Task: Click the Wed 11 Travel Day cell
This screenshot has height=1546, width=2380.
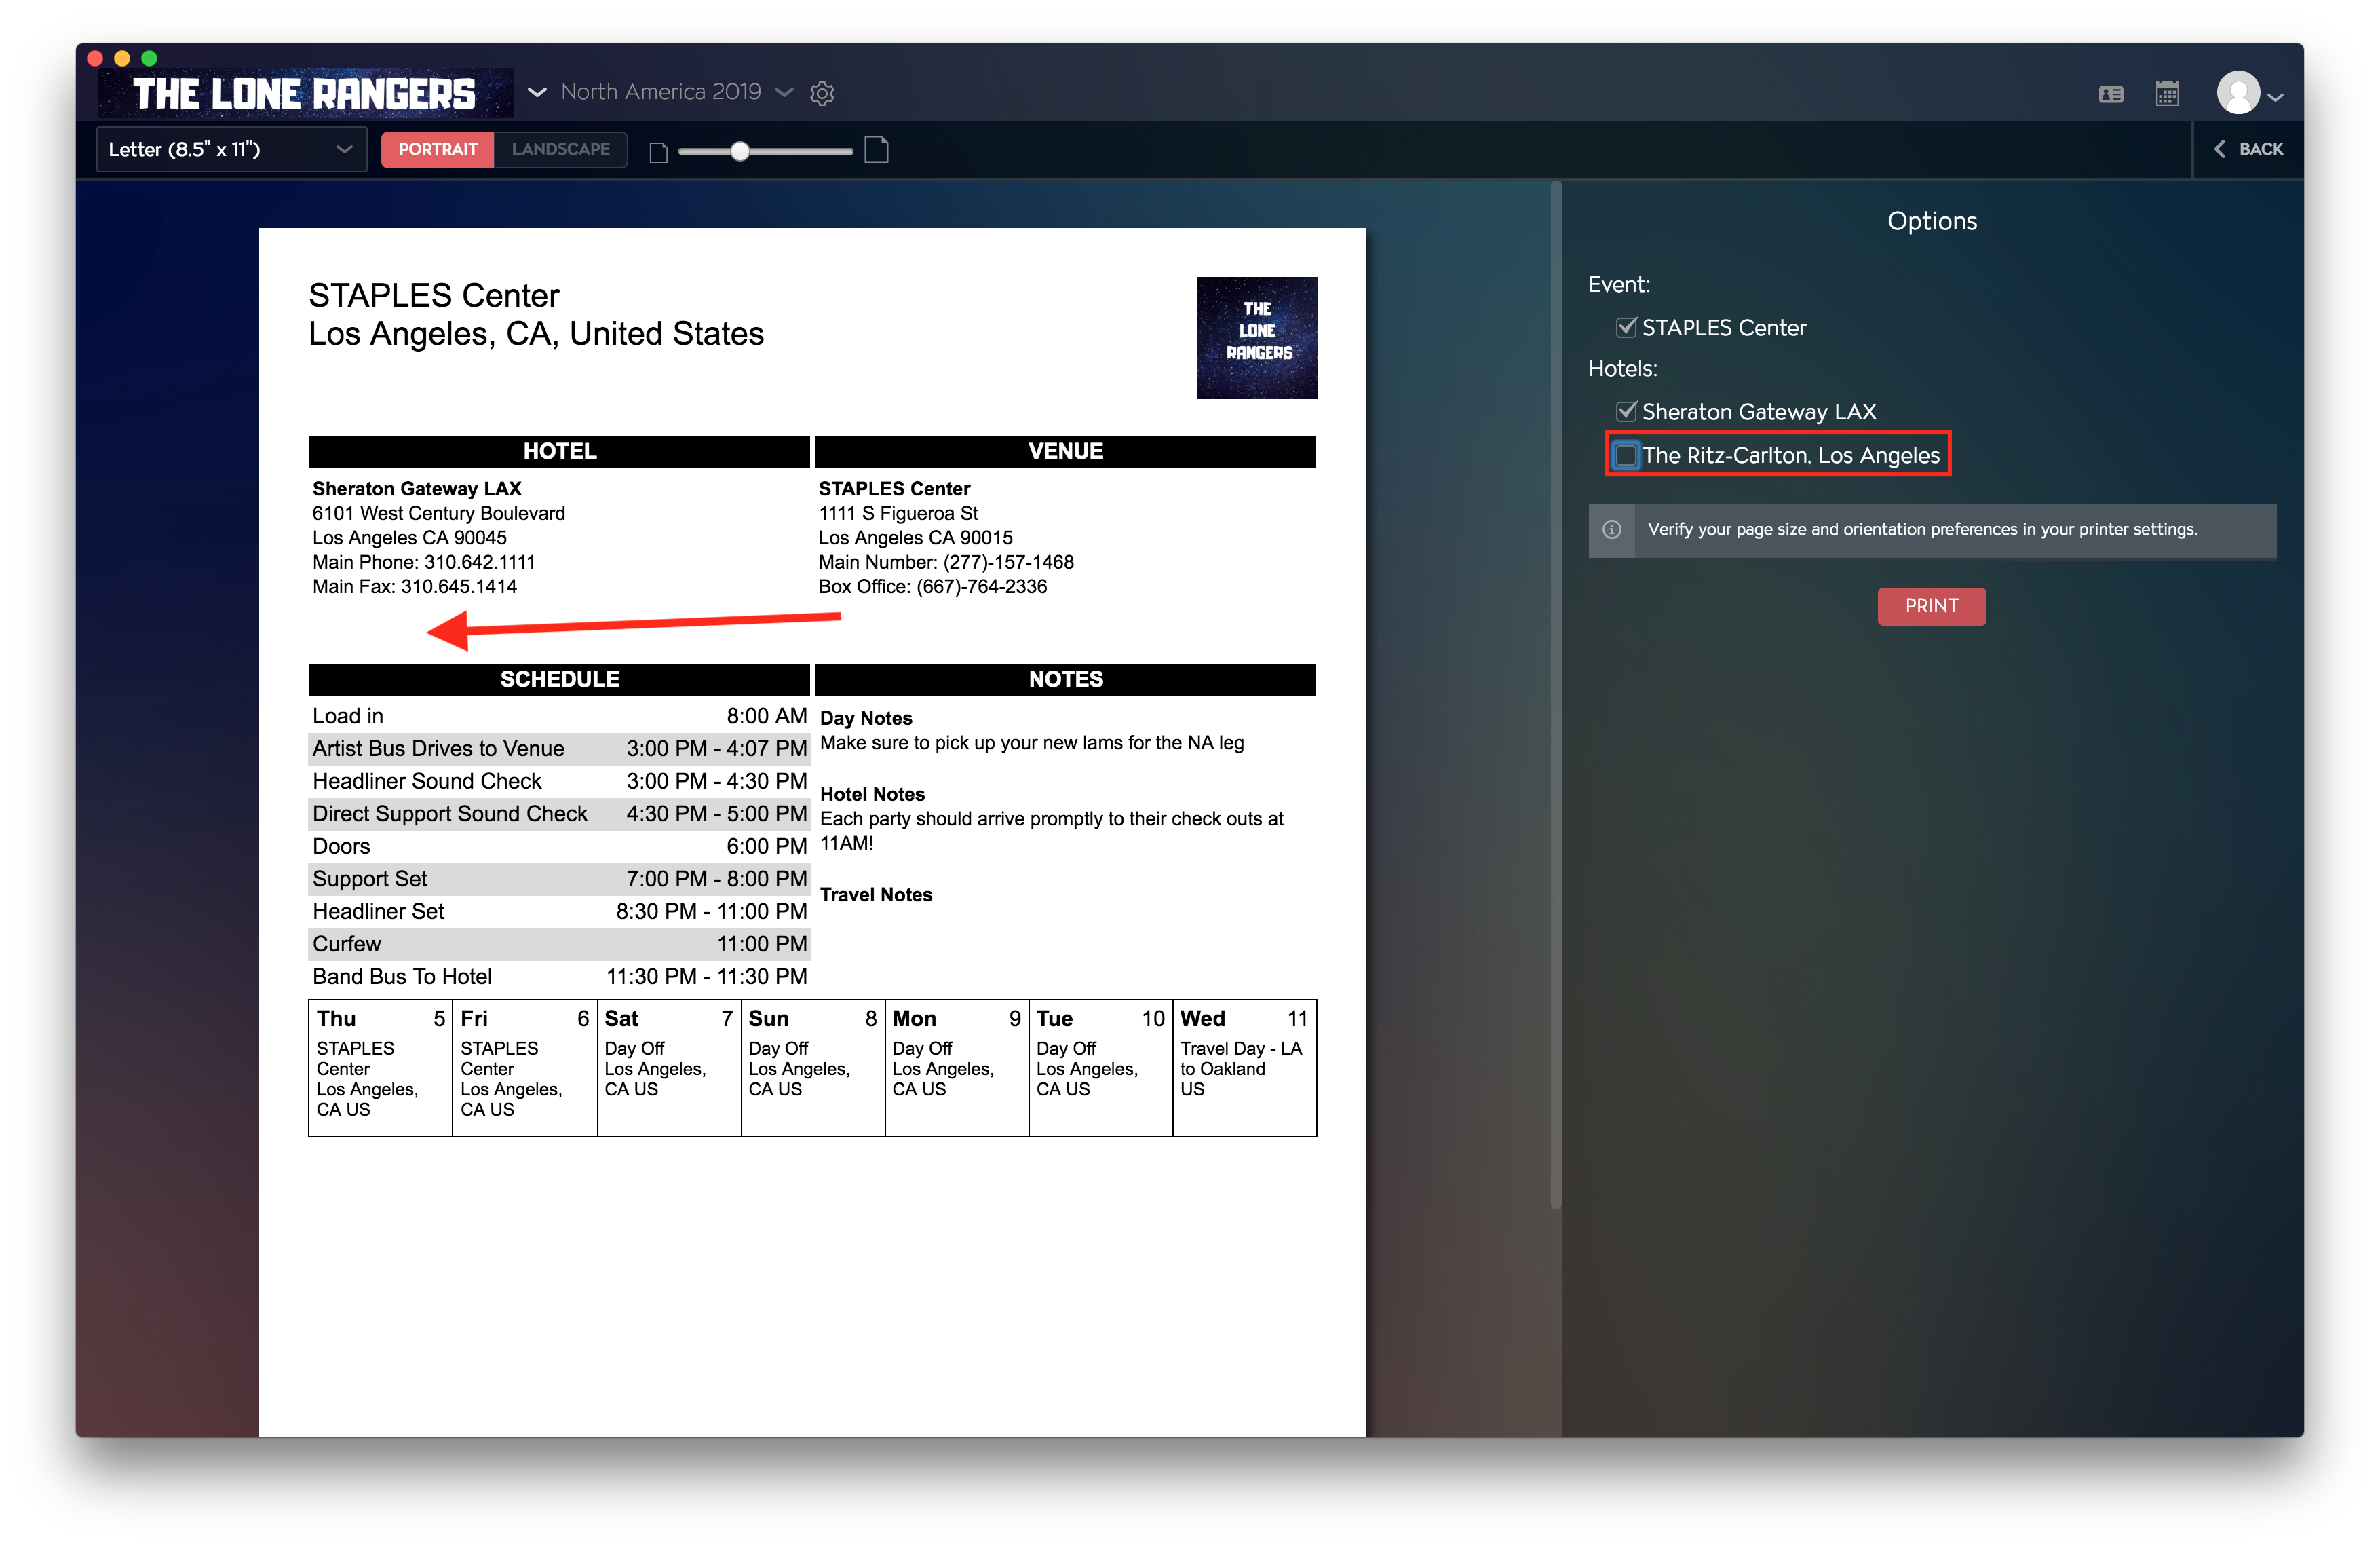Action: point(1245,1068)
